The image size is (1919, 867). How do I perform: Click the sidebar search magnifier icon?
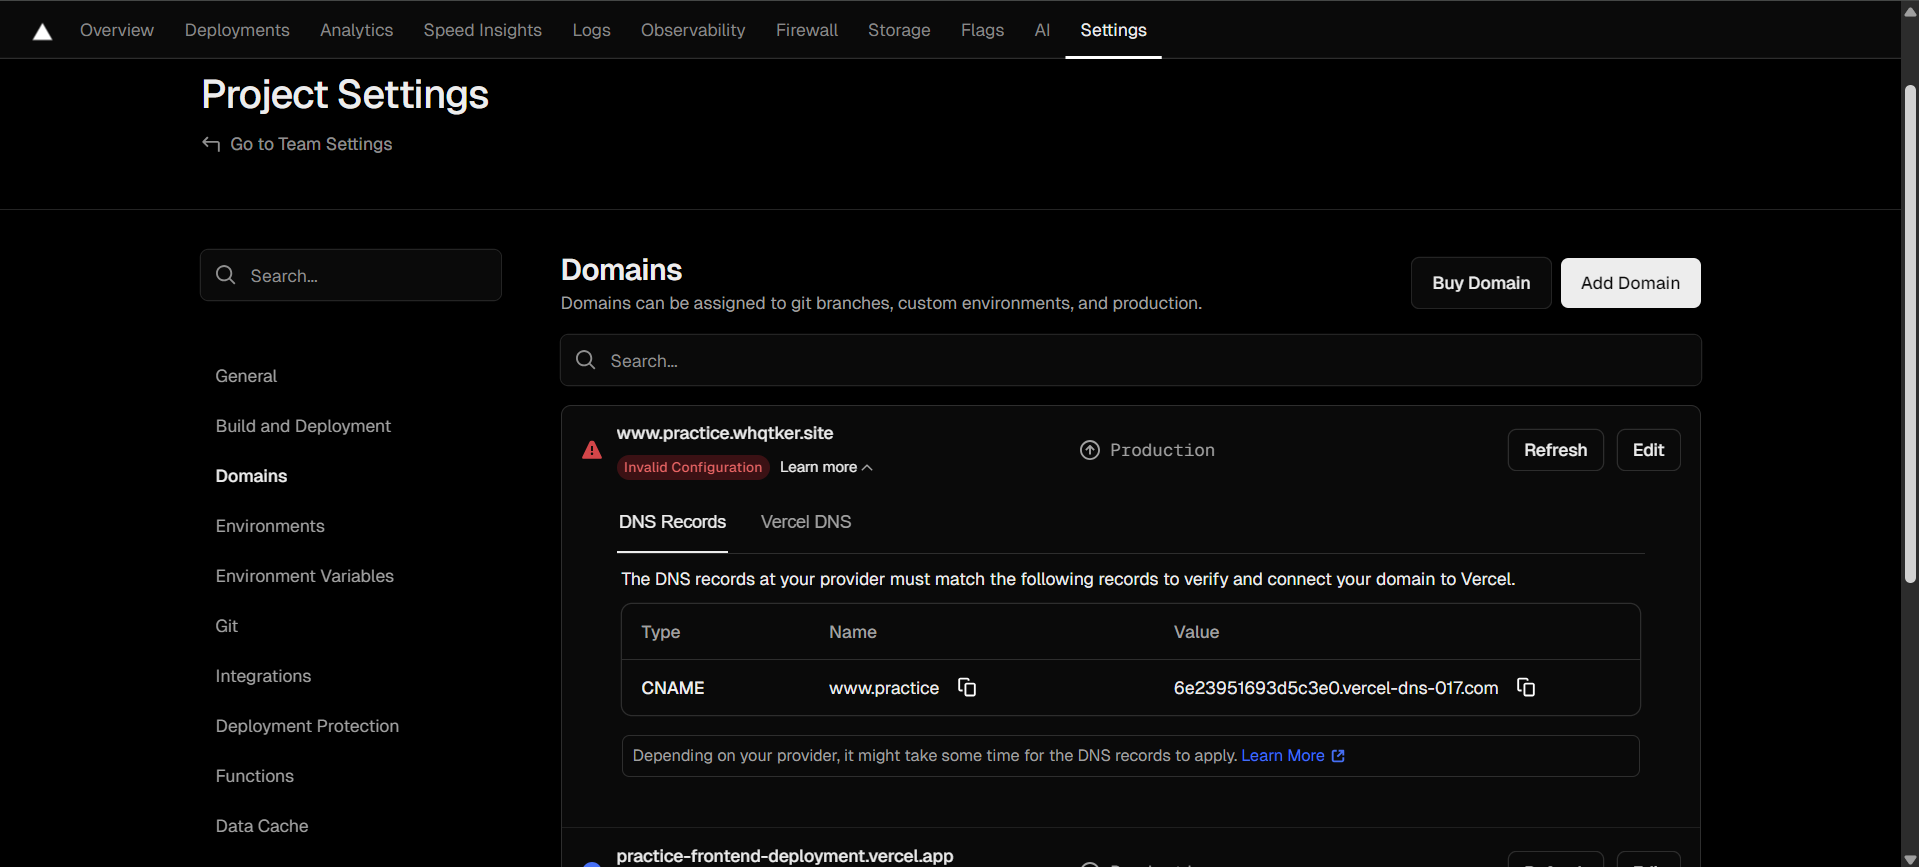point(226,275)
